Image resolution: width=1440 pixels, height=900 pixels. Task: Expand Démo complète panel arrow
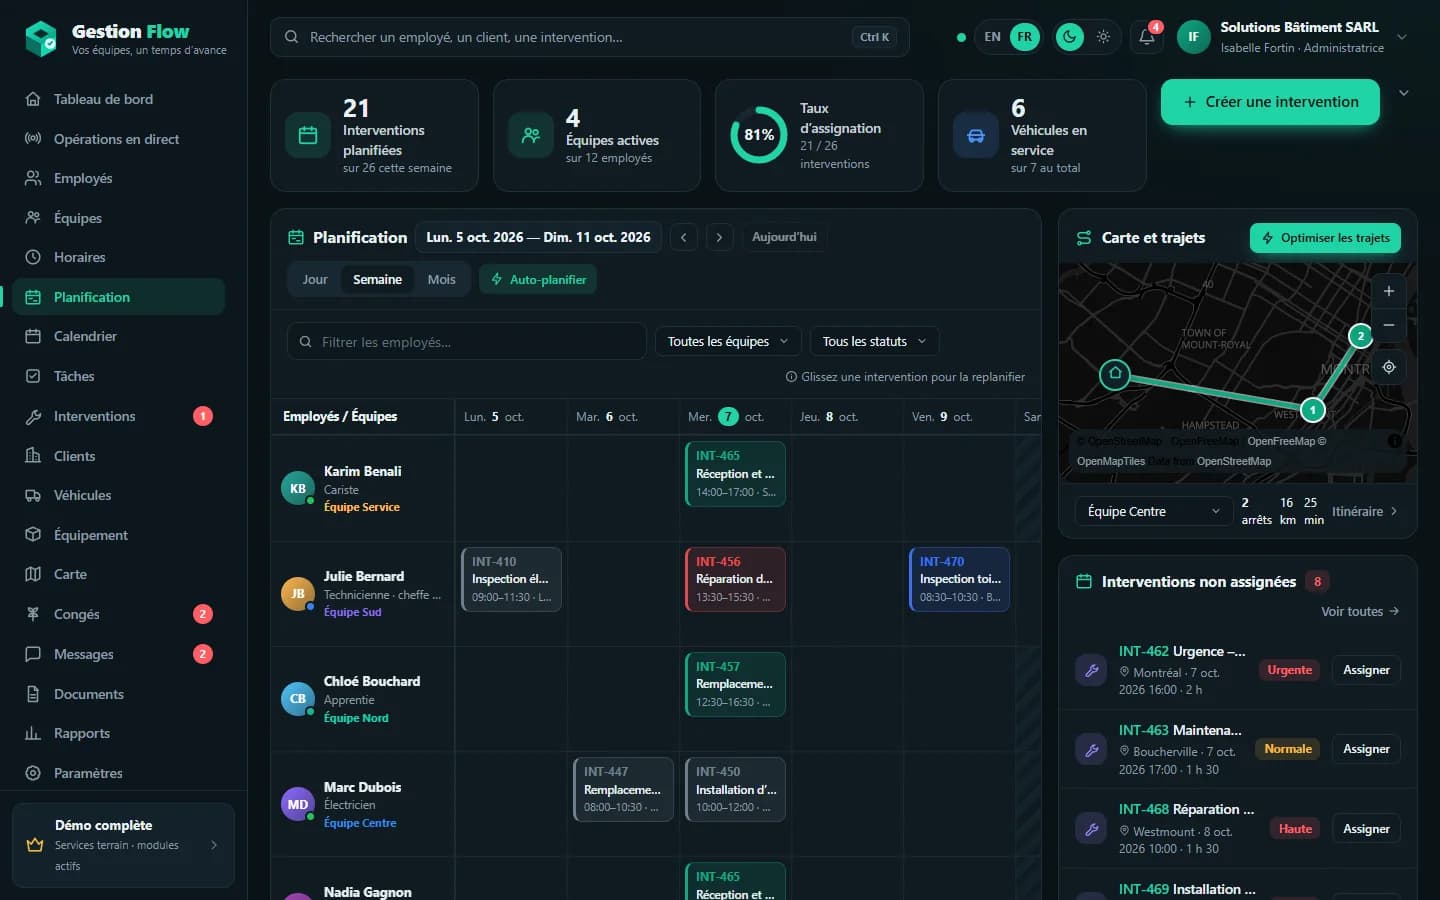[x=214, y=845]
